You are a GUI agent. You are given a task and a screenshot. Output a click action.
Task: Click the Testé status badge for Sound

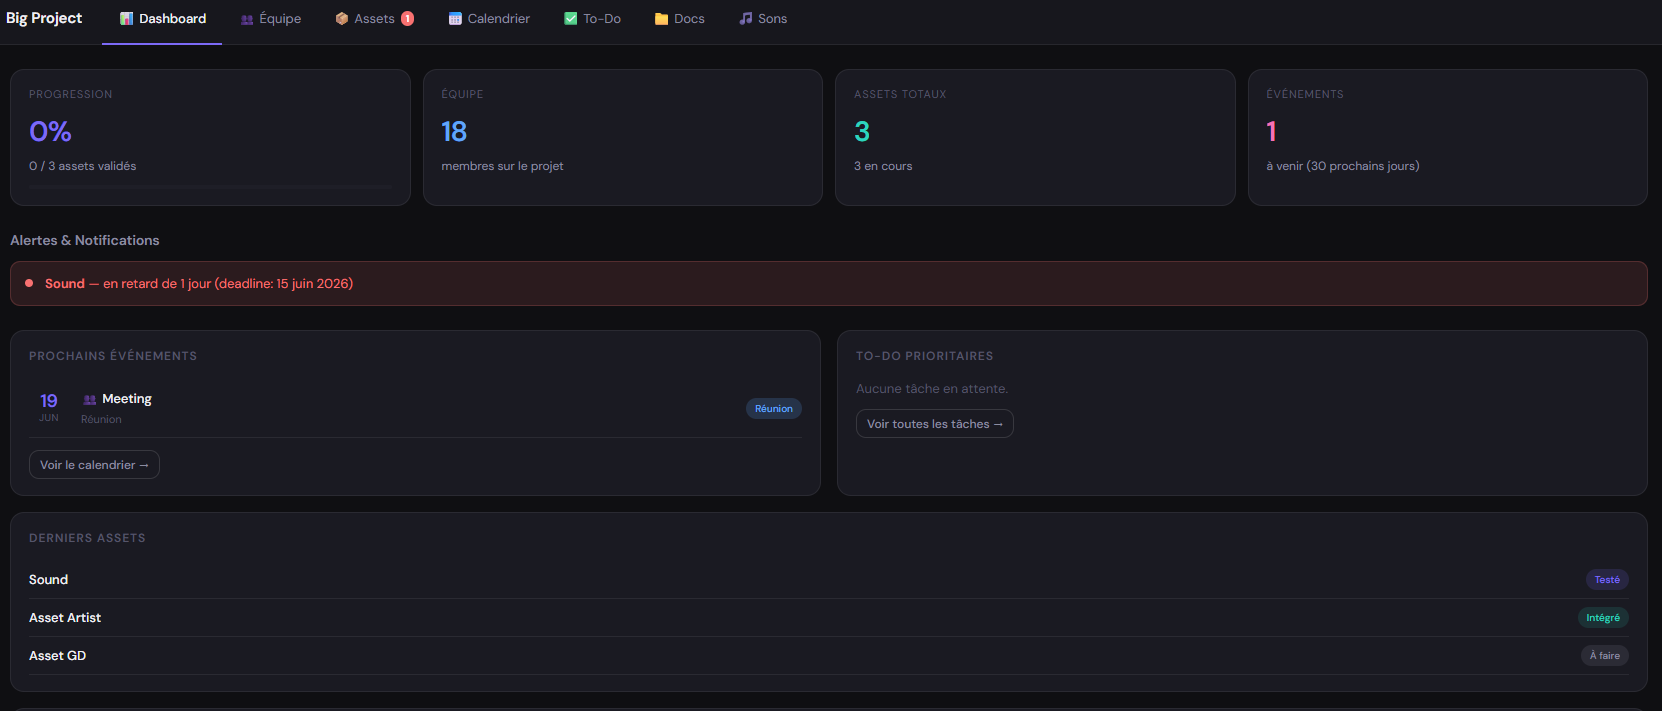point(1607,580)
